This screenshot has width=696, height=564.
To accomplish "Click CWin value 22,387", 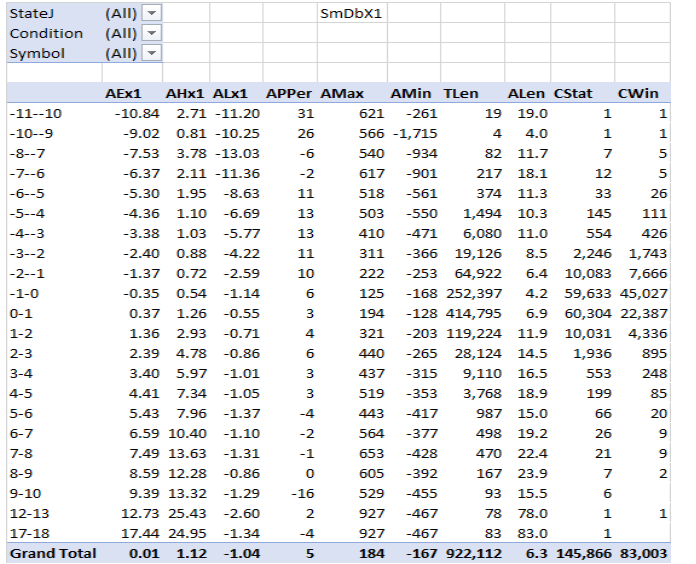I will [x=644, y=314].
